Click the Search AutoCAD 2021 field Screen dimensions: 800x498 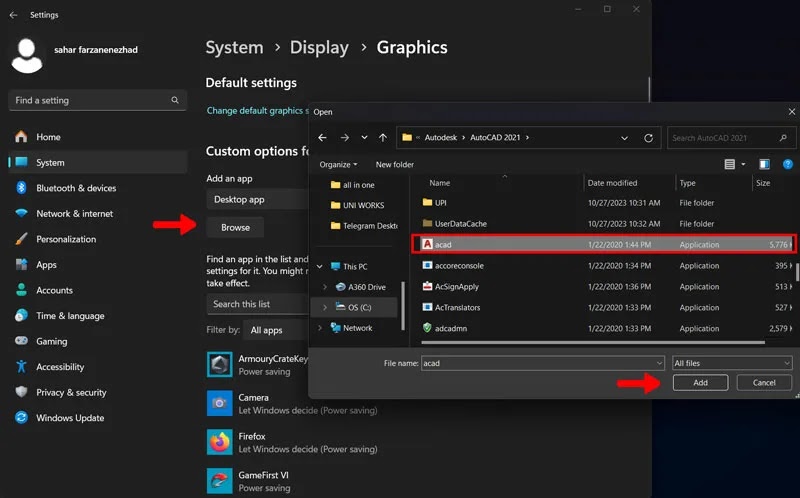(730, 138)
